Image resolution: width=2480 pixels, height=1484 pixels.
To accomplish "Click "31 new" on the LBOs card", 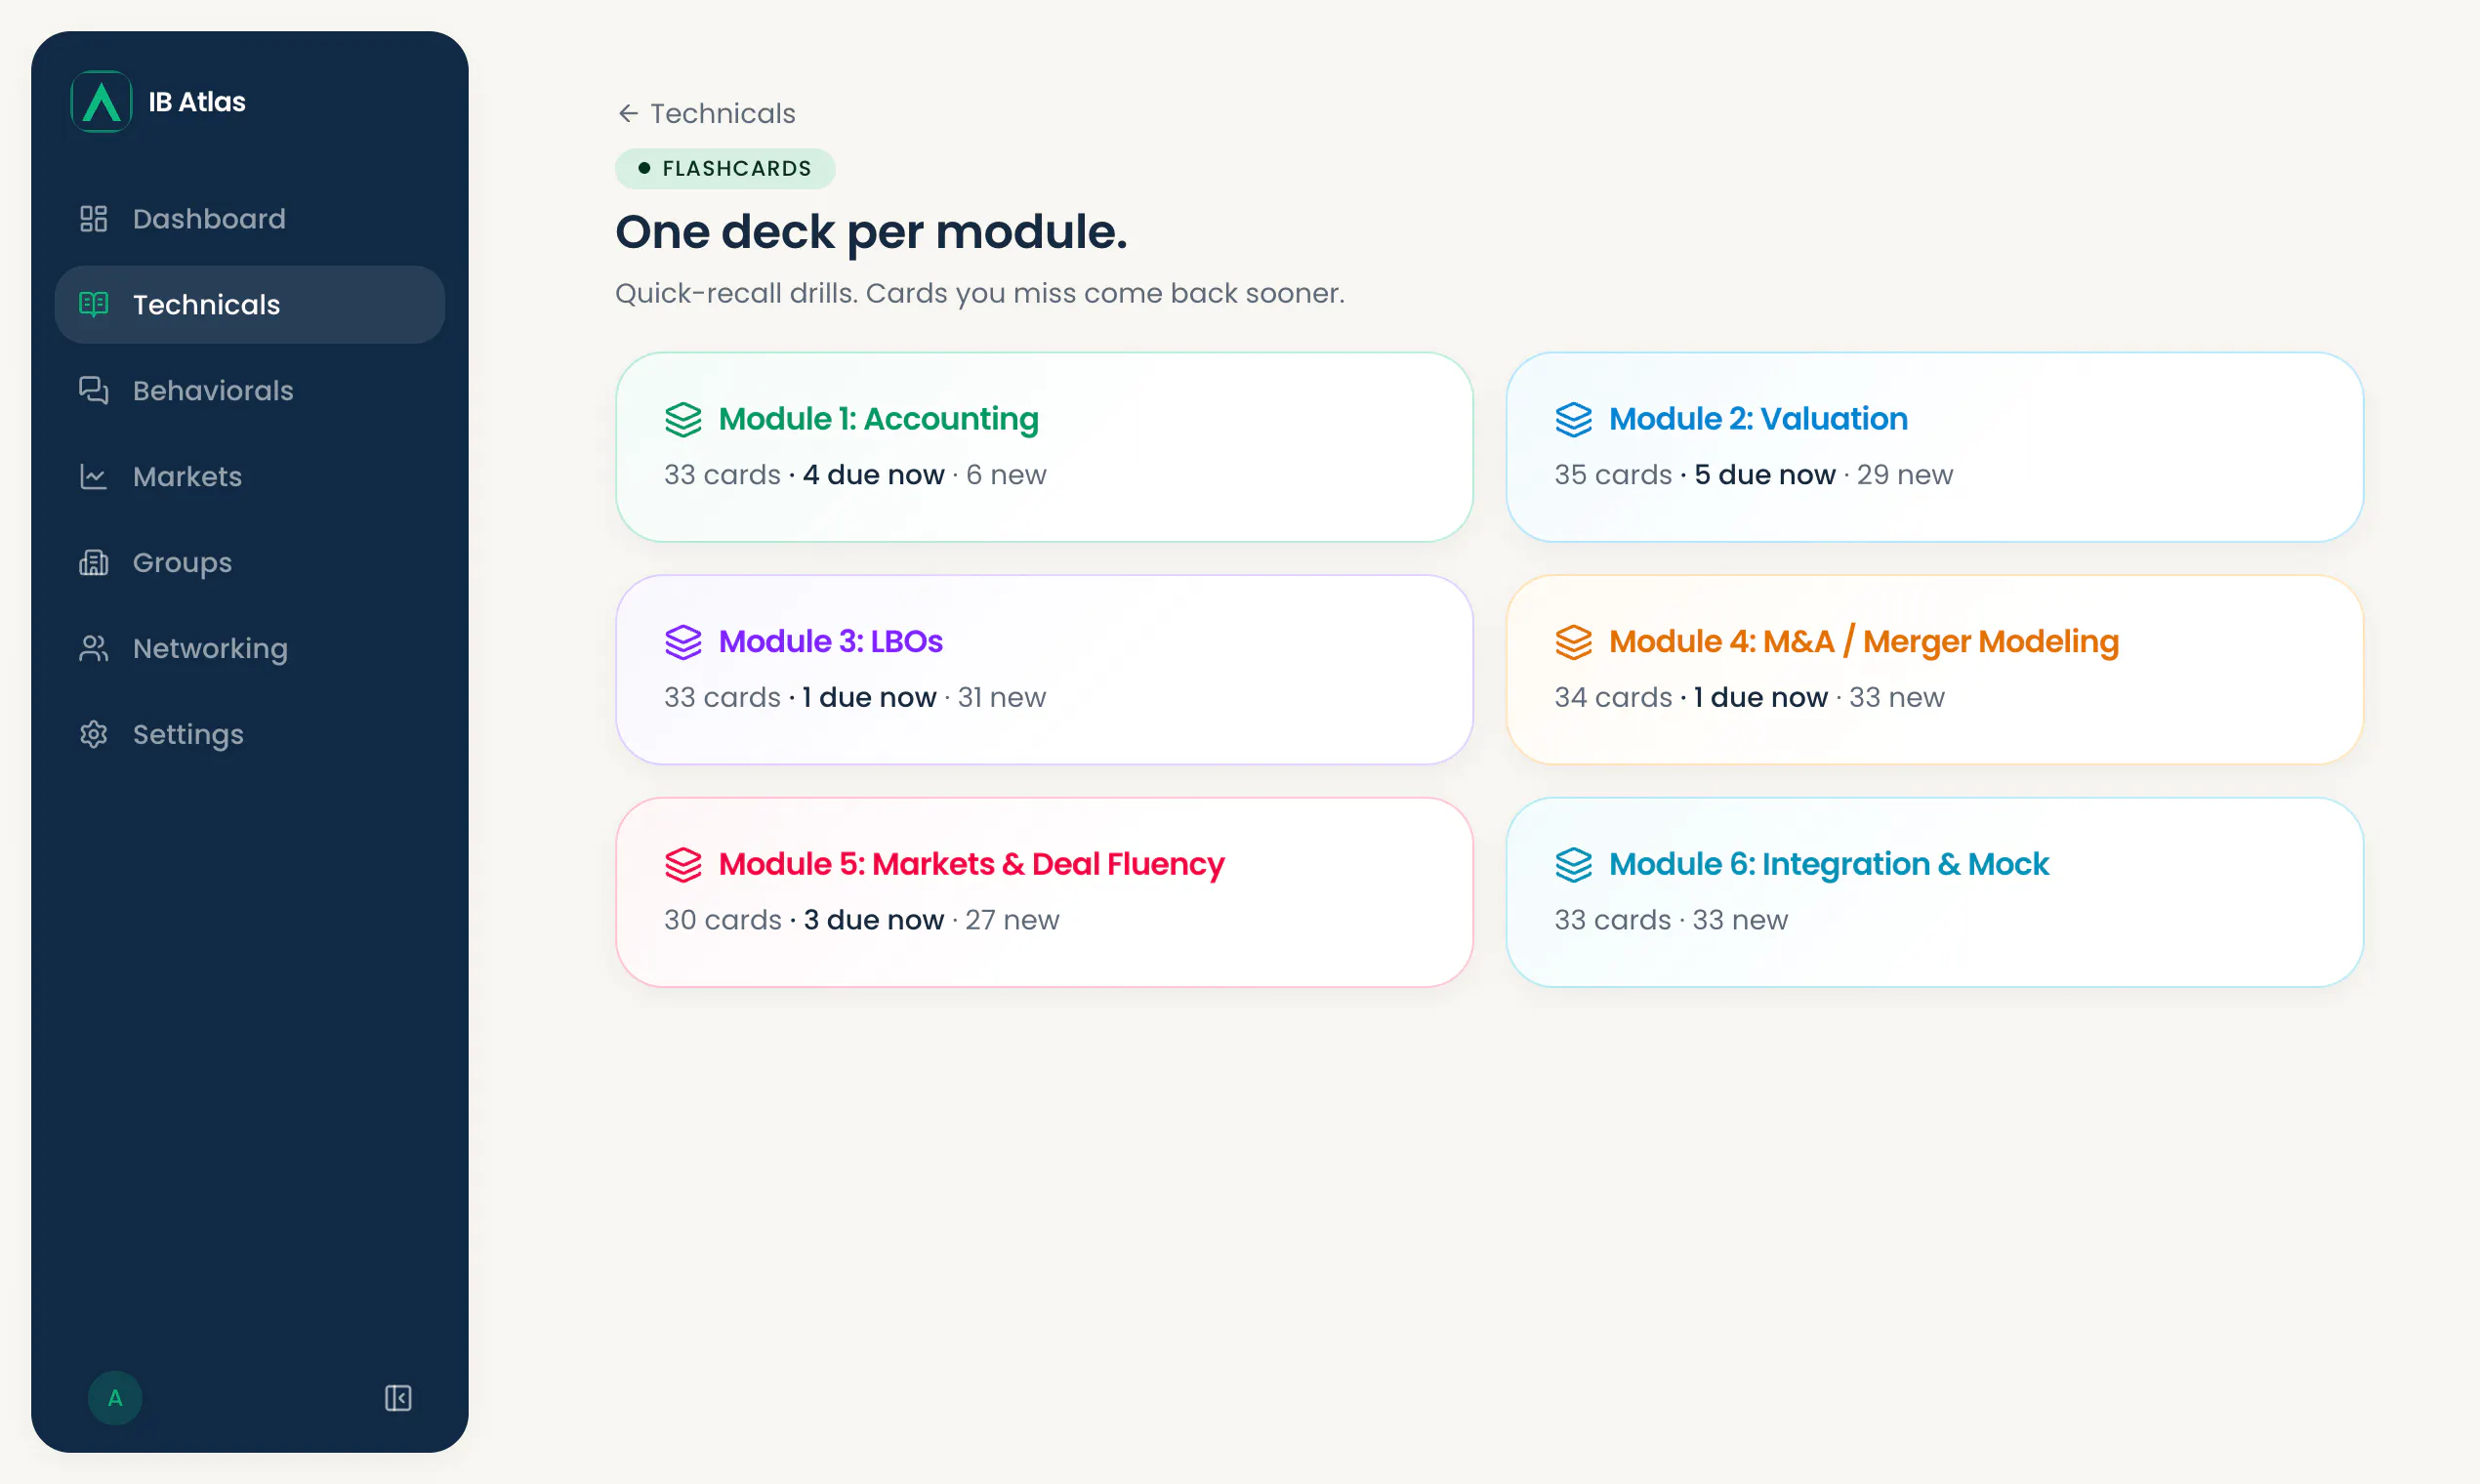I will tap(1001, 698).
